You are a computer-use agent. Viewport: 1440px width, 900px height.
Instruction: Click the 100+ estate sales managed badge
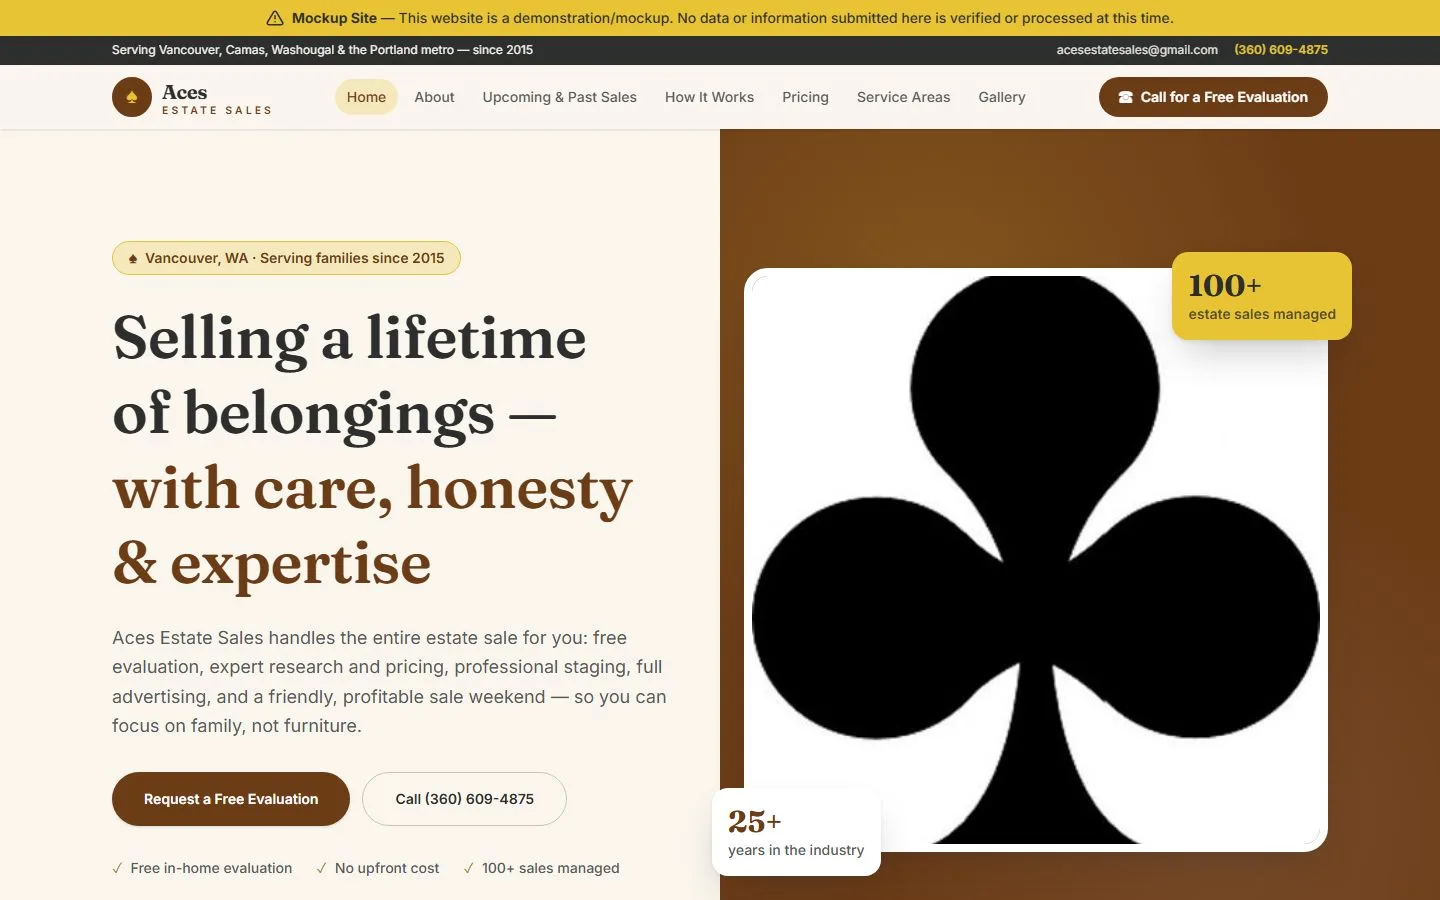point(1262,296)
